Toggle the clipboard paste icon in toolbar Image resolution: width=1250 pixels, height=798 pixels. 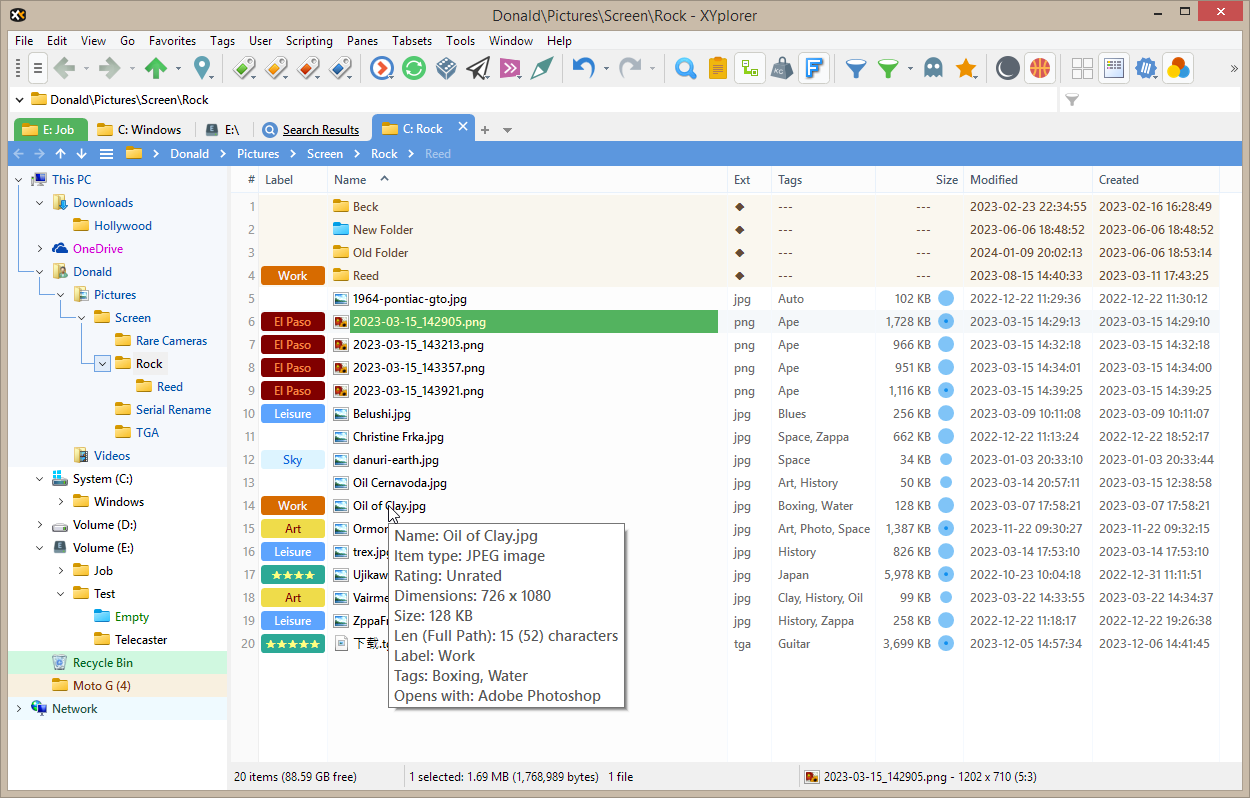(717, 68)
